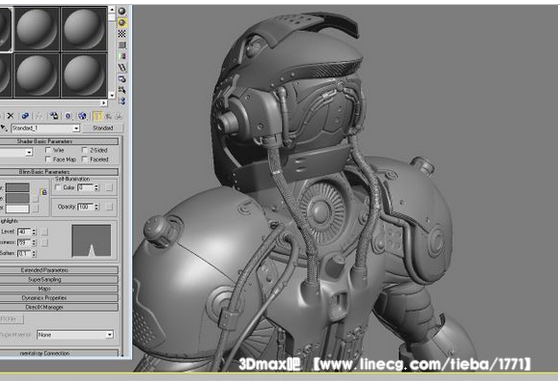The image size is (560, 381).
Task: Click the Select by Material icon
Action: 122,90
